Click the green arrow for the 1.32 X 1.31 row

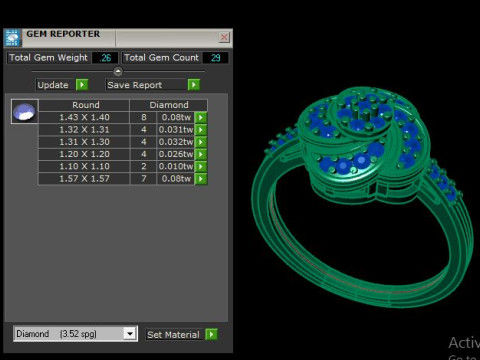(x=201, y=130)
